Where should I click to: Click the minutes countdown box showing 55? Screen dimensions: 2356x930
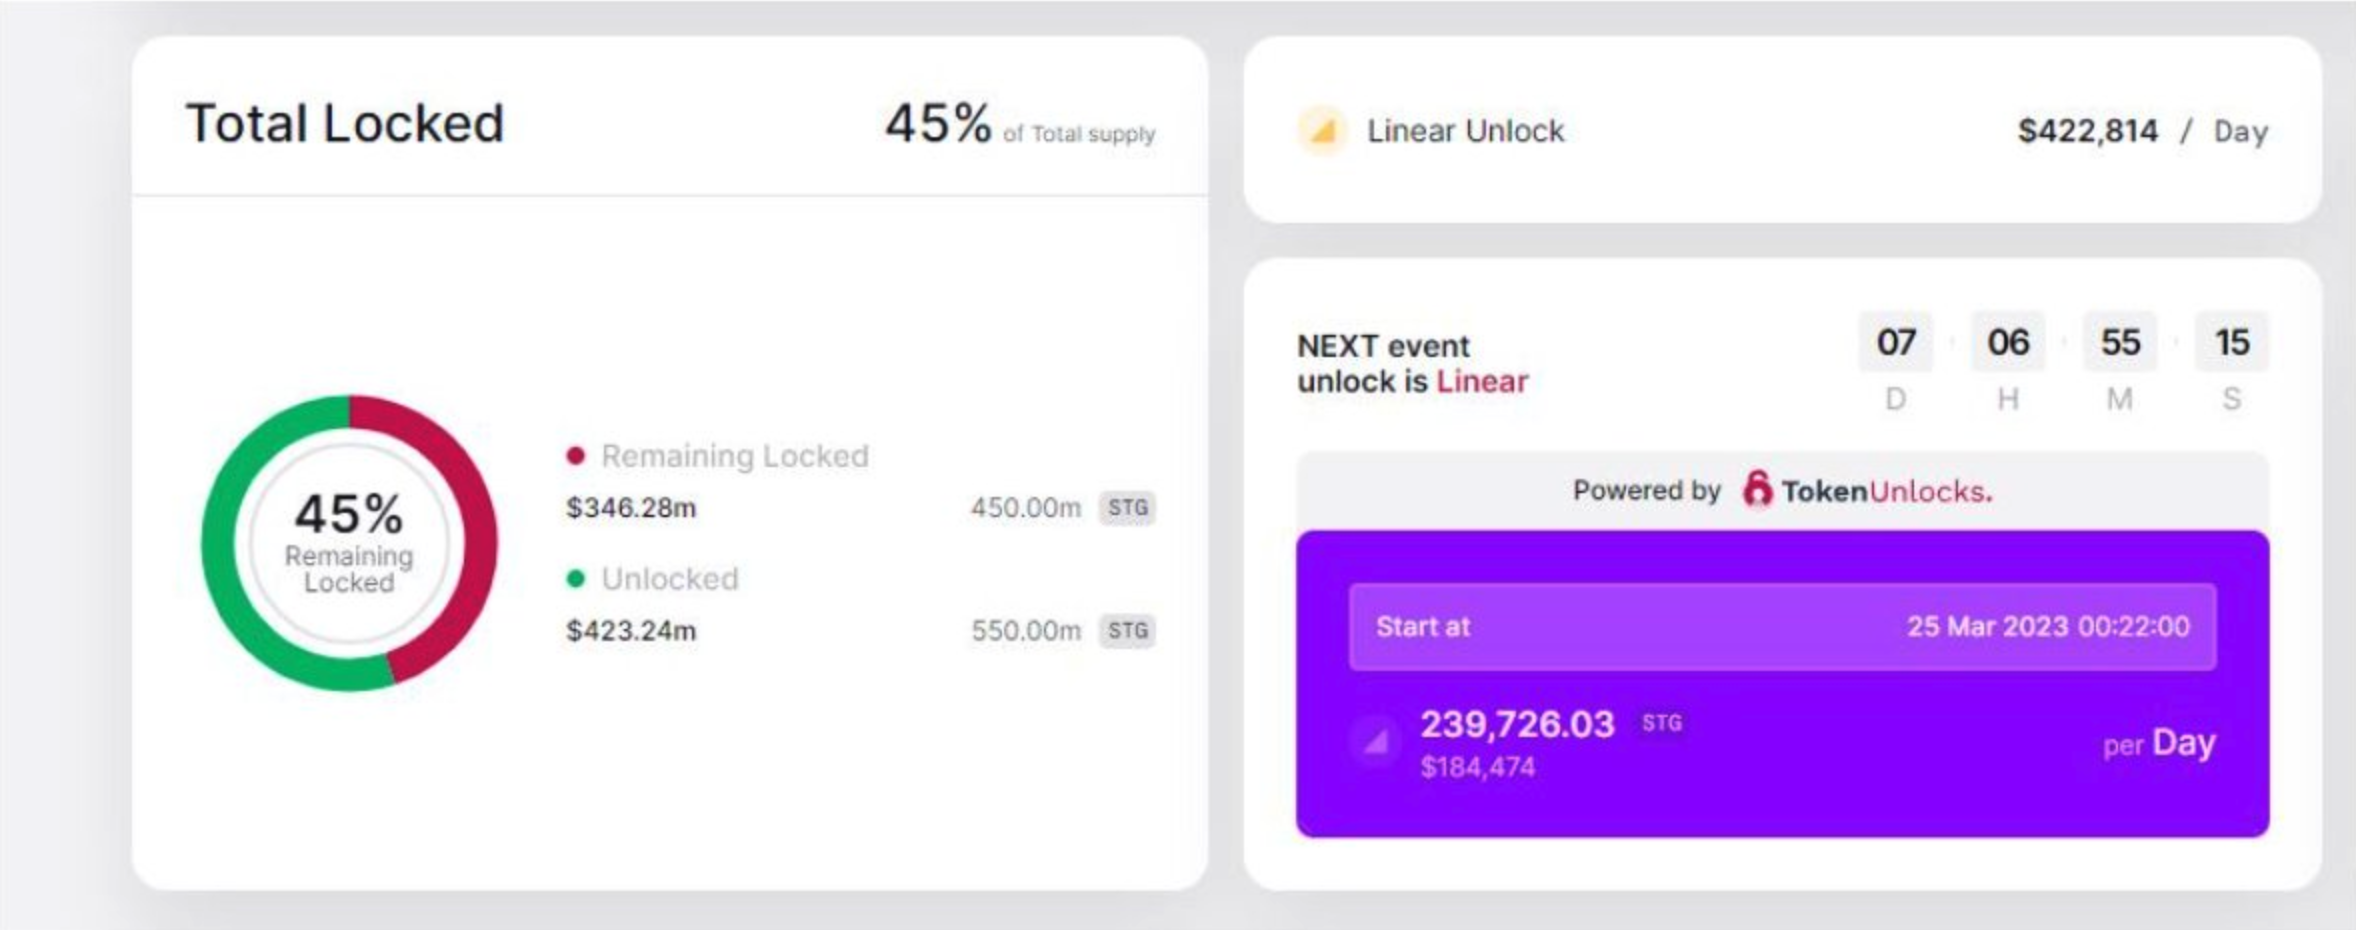click(x=2120, y=343)
